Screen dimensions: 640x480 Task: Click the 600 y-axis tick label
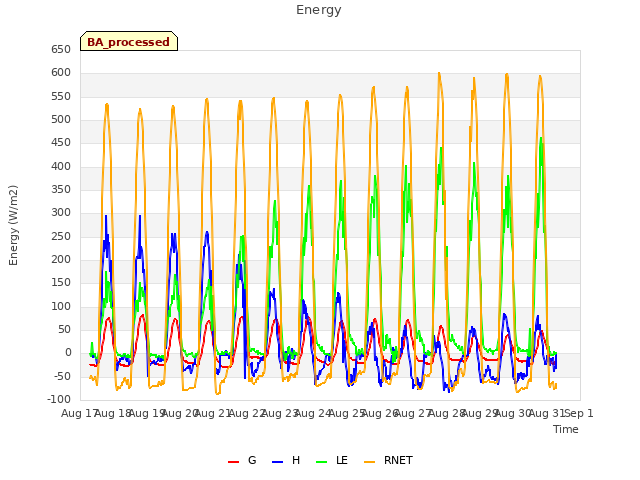click(61, 73)
